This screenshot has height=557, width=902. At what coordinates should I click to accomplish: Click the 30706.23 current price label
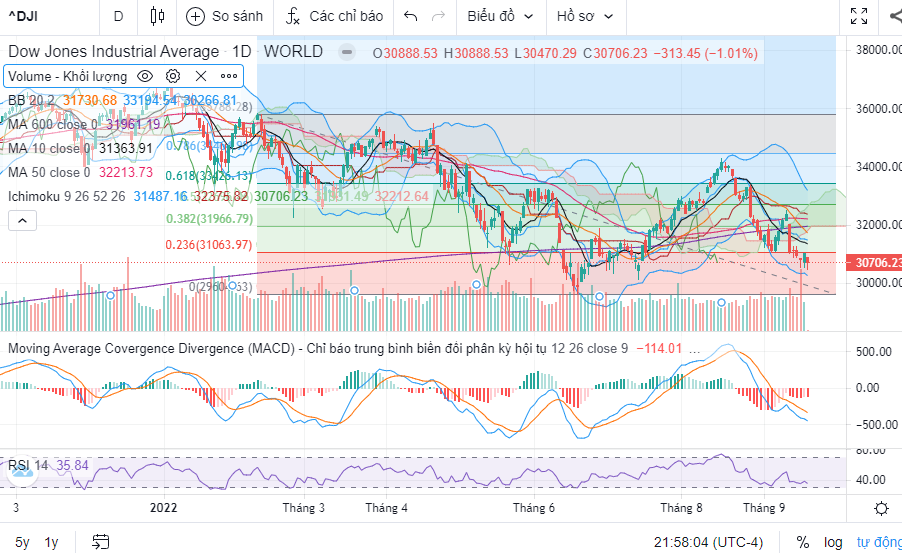(x=874, y=262)
